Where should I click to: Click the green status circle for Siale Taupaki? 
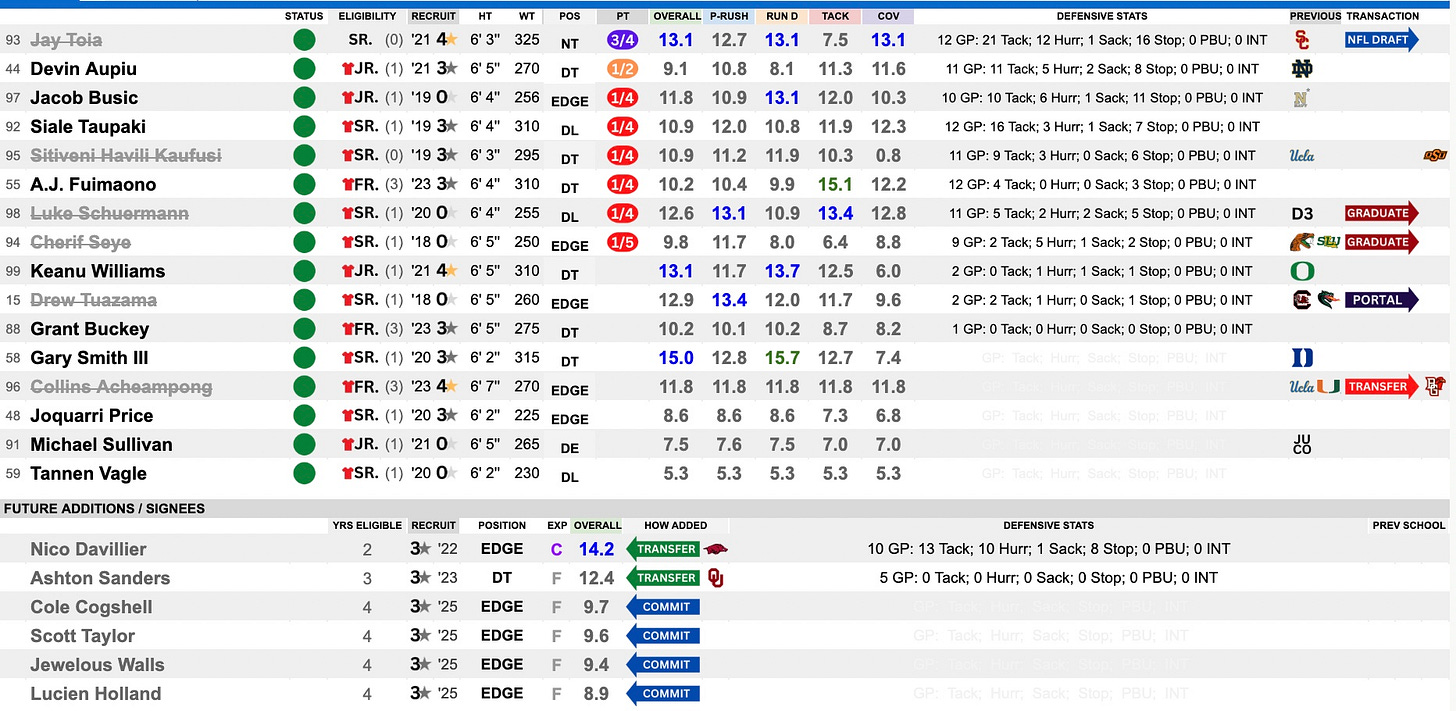coord(304,127)
